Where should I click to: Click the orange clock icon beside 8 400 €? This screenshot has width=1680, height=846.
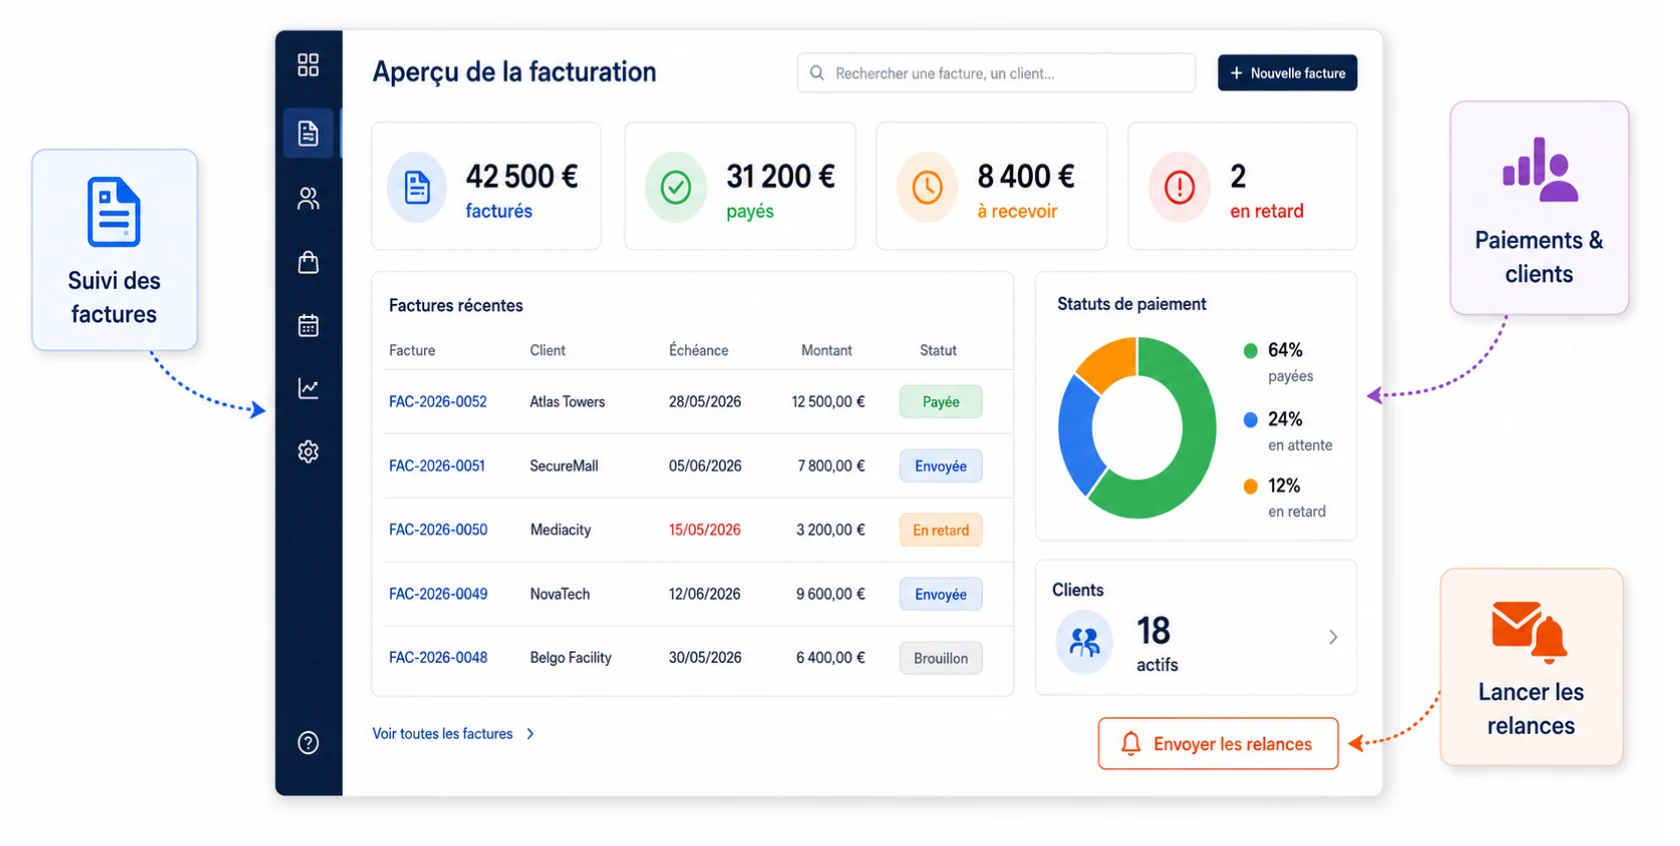point(927,187)
